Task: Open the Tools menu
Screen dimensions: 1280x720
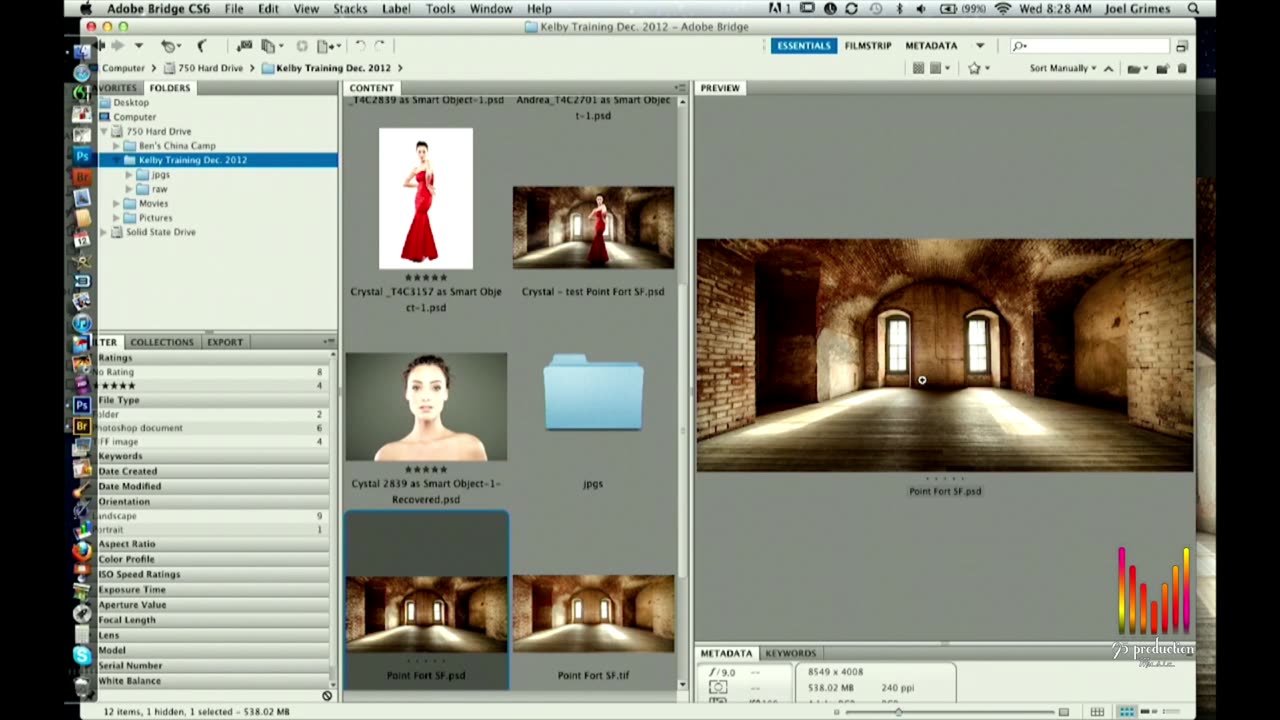Action: click(440, 9)
